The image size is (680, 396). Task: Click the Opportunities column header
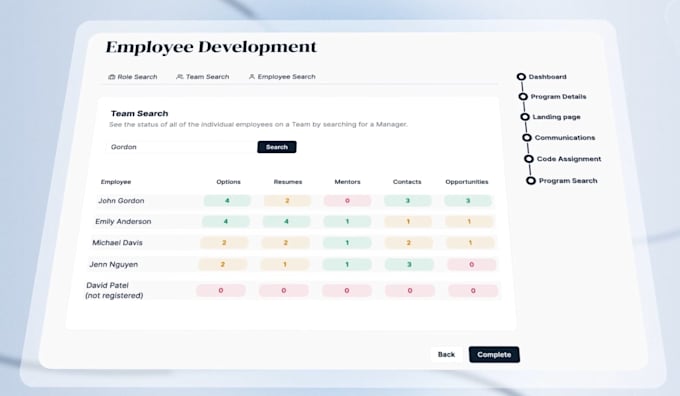(467, 182)
